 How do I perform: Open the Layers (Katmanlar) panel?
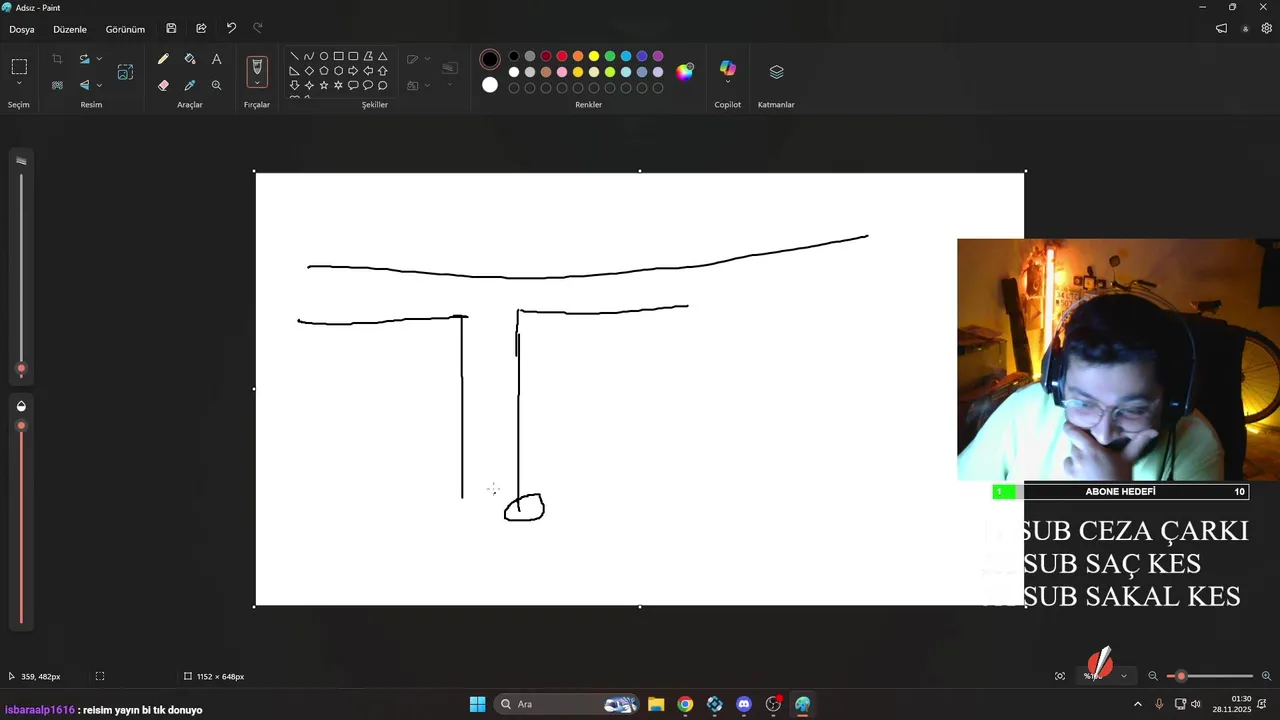(776, 72)
